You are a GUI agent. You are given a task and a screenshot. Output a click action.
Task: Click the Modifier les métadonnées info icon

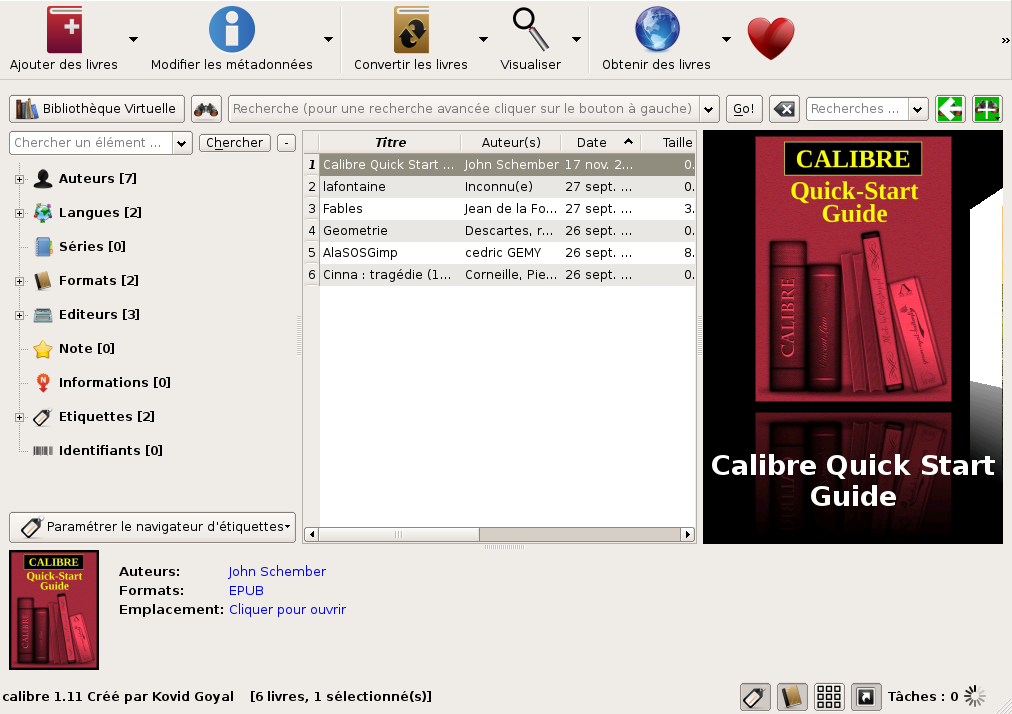(x=231, y=30)
